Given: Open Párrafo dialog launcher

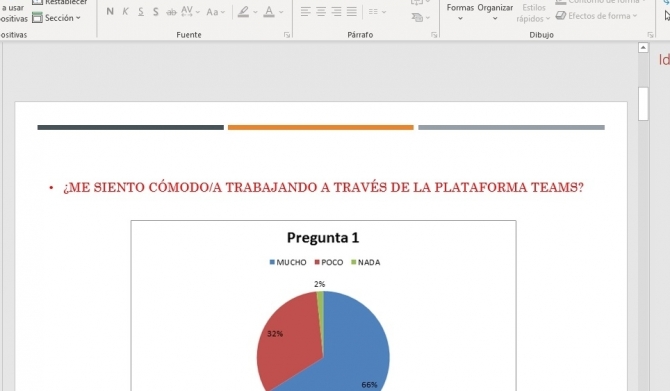Looking at the screenshot, I should (434, 35).
